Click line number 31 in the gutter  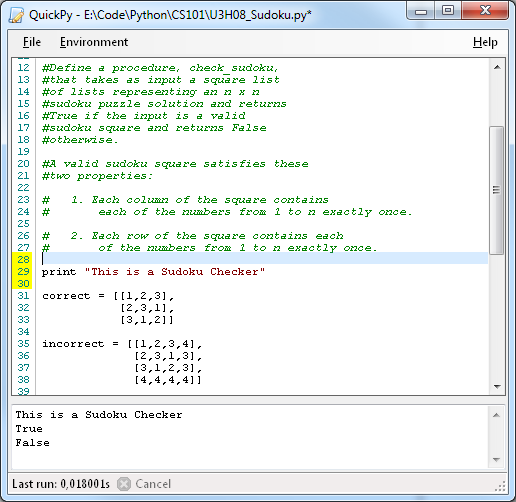click(23, 295)
